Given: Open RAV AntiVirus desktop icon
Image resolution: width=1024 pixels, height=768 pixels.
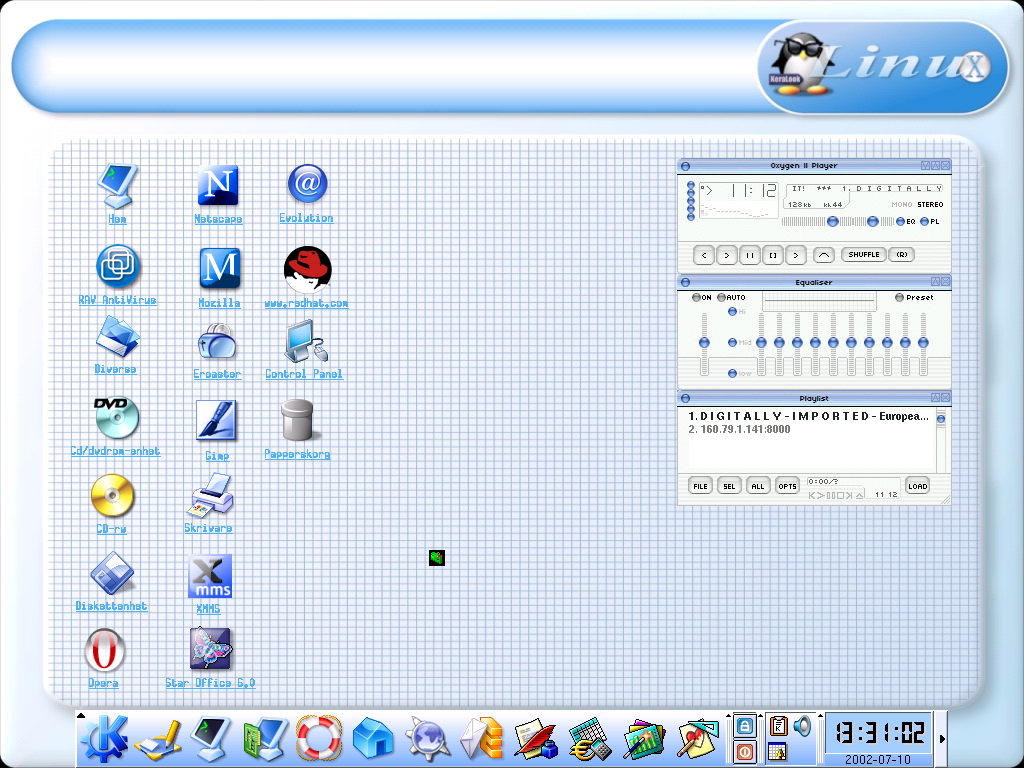Looking at the screenshot, I should click(118, 266).
